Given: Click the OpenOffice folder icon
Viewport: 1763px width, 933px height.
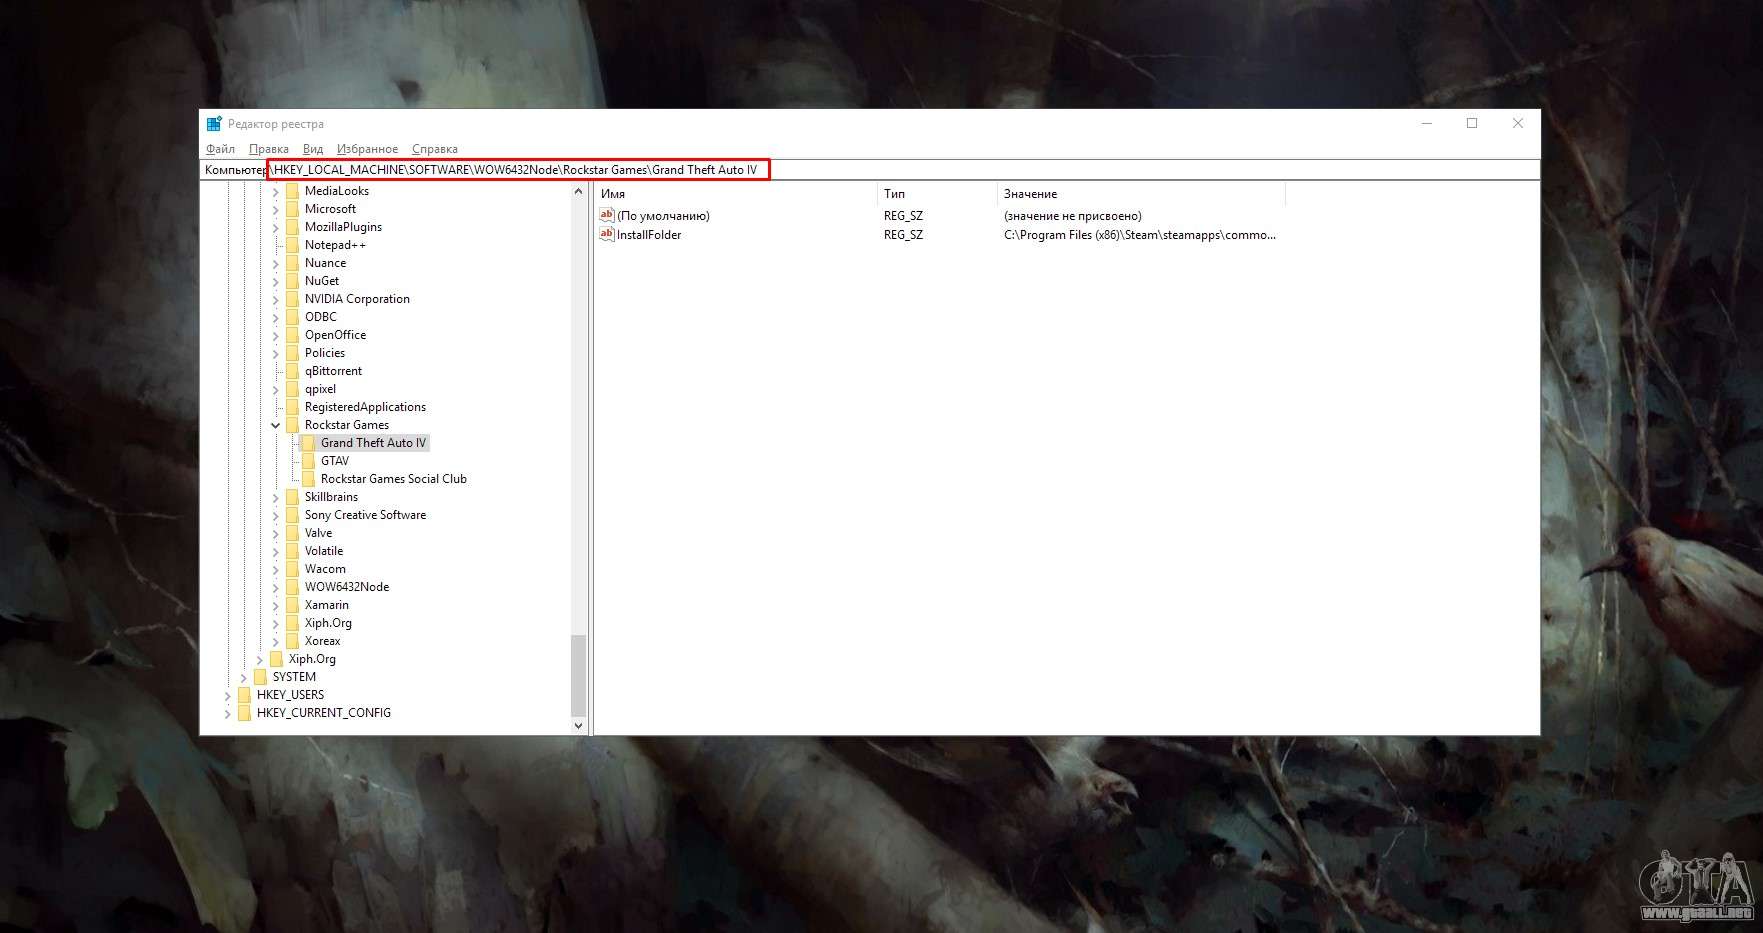Looking at the screenshot, I should click(x=292, y=335).
